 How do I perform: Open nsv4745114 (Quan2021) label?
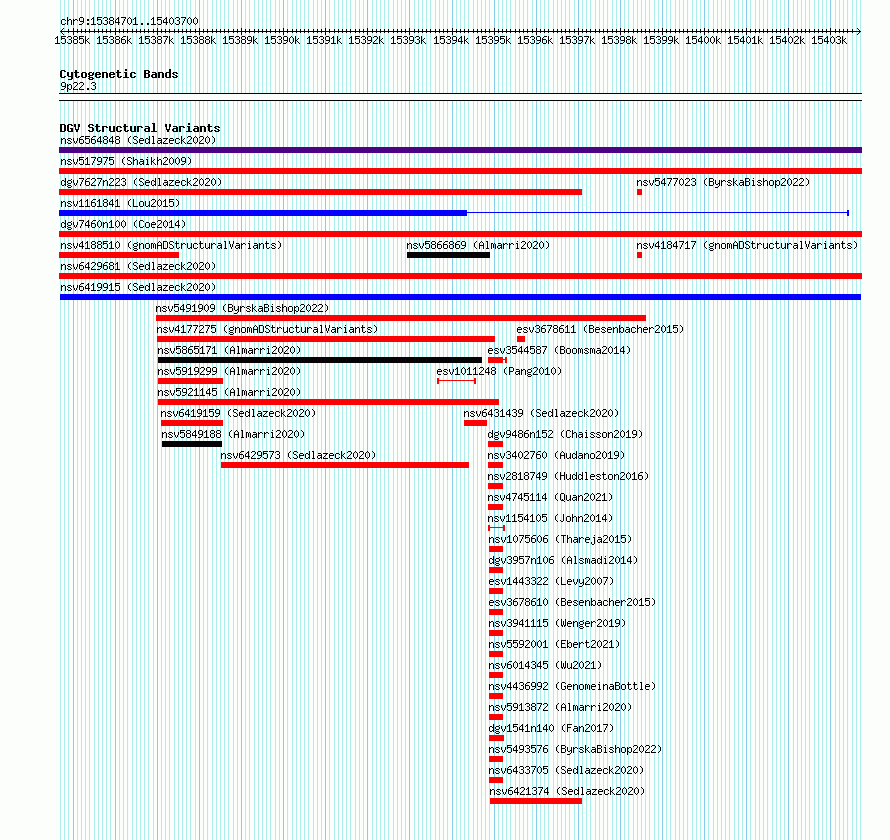click(x=550, y=497)
